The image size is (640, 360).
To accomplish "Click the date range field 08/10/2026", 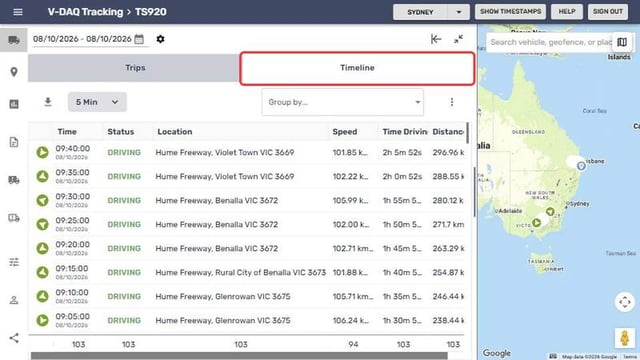I will (82, 39).
